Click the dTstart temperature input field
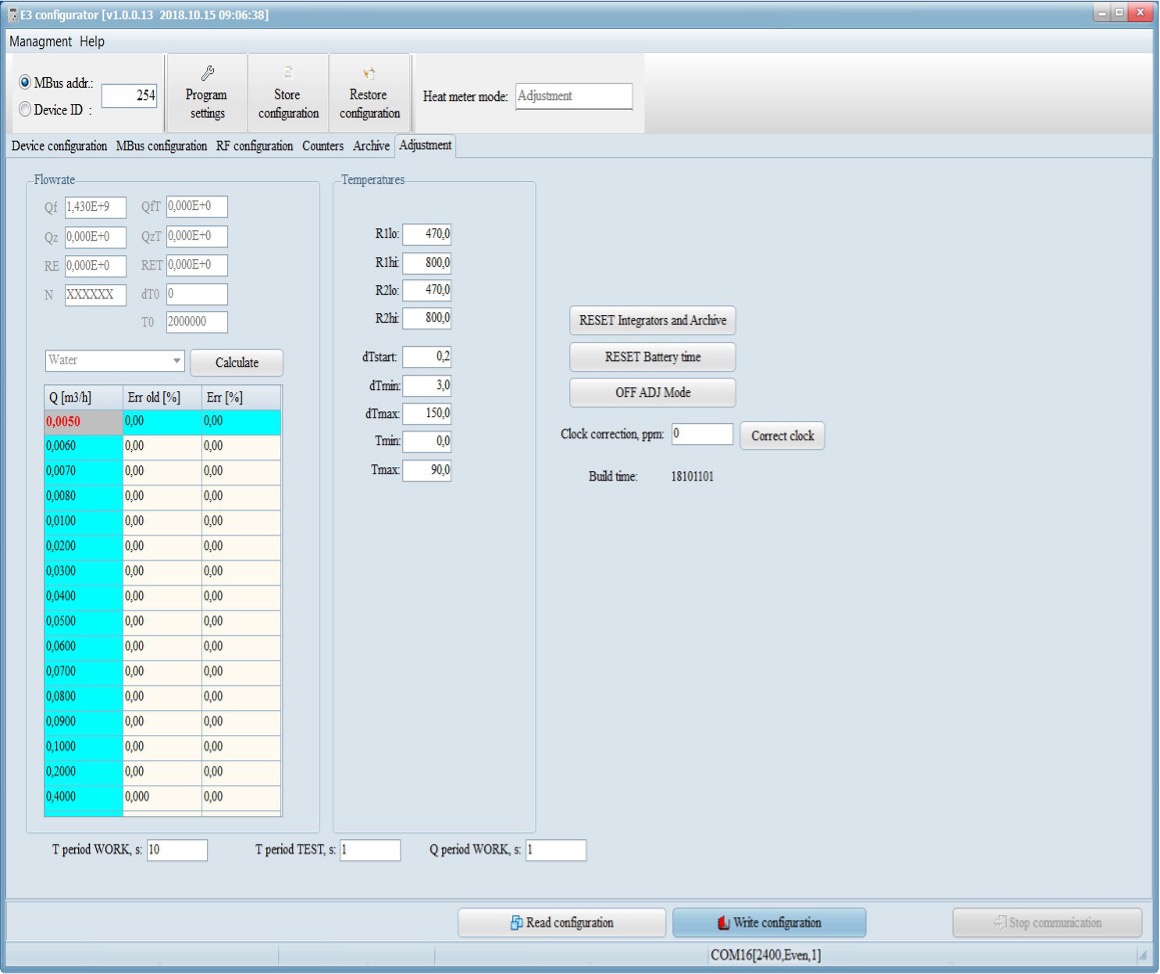 (x=427, y=357)
